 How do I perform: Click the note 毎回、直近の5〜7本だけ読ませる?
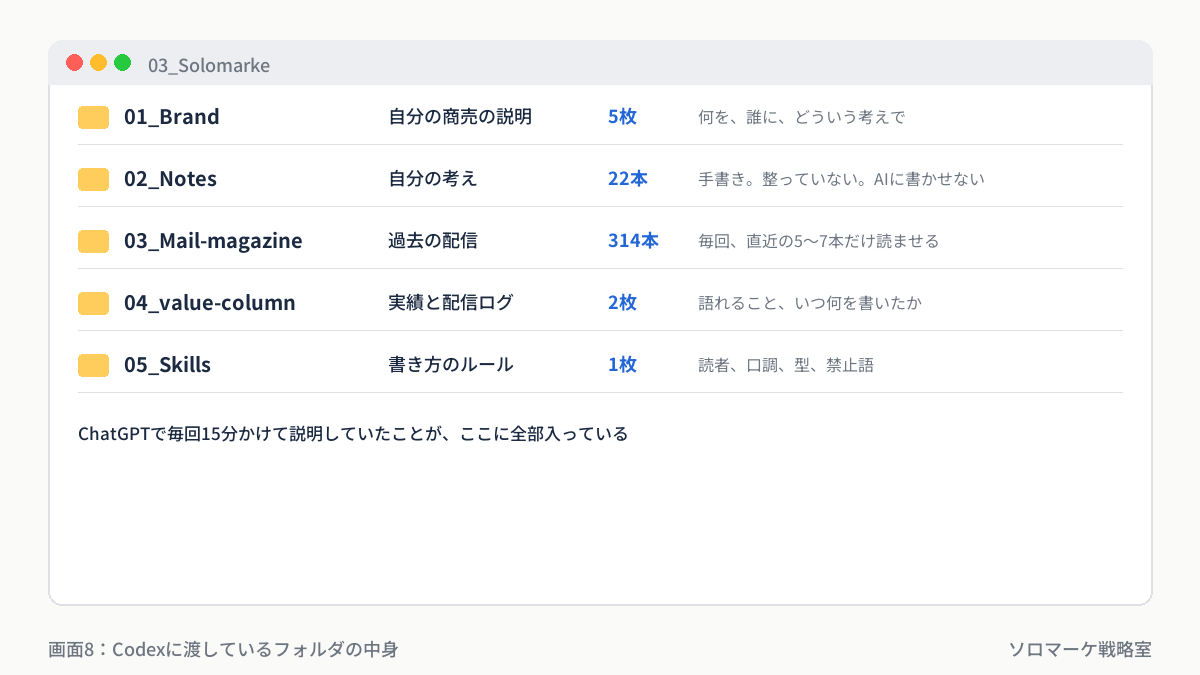pos(819,241)
